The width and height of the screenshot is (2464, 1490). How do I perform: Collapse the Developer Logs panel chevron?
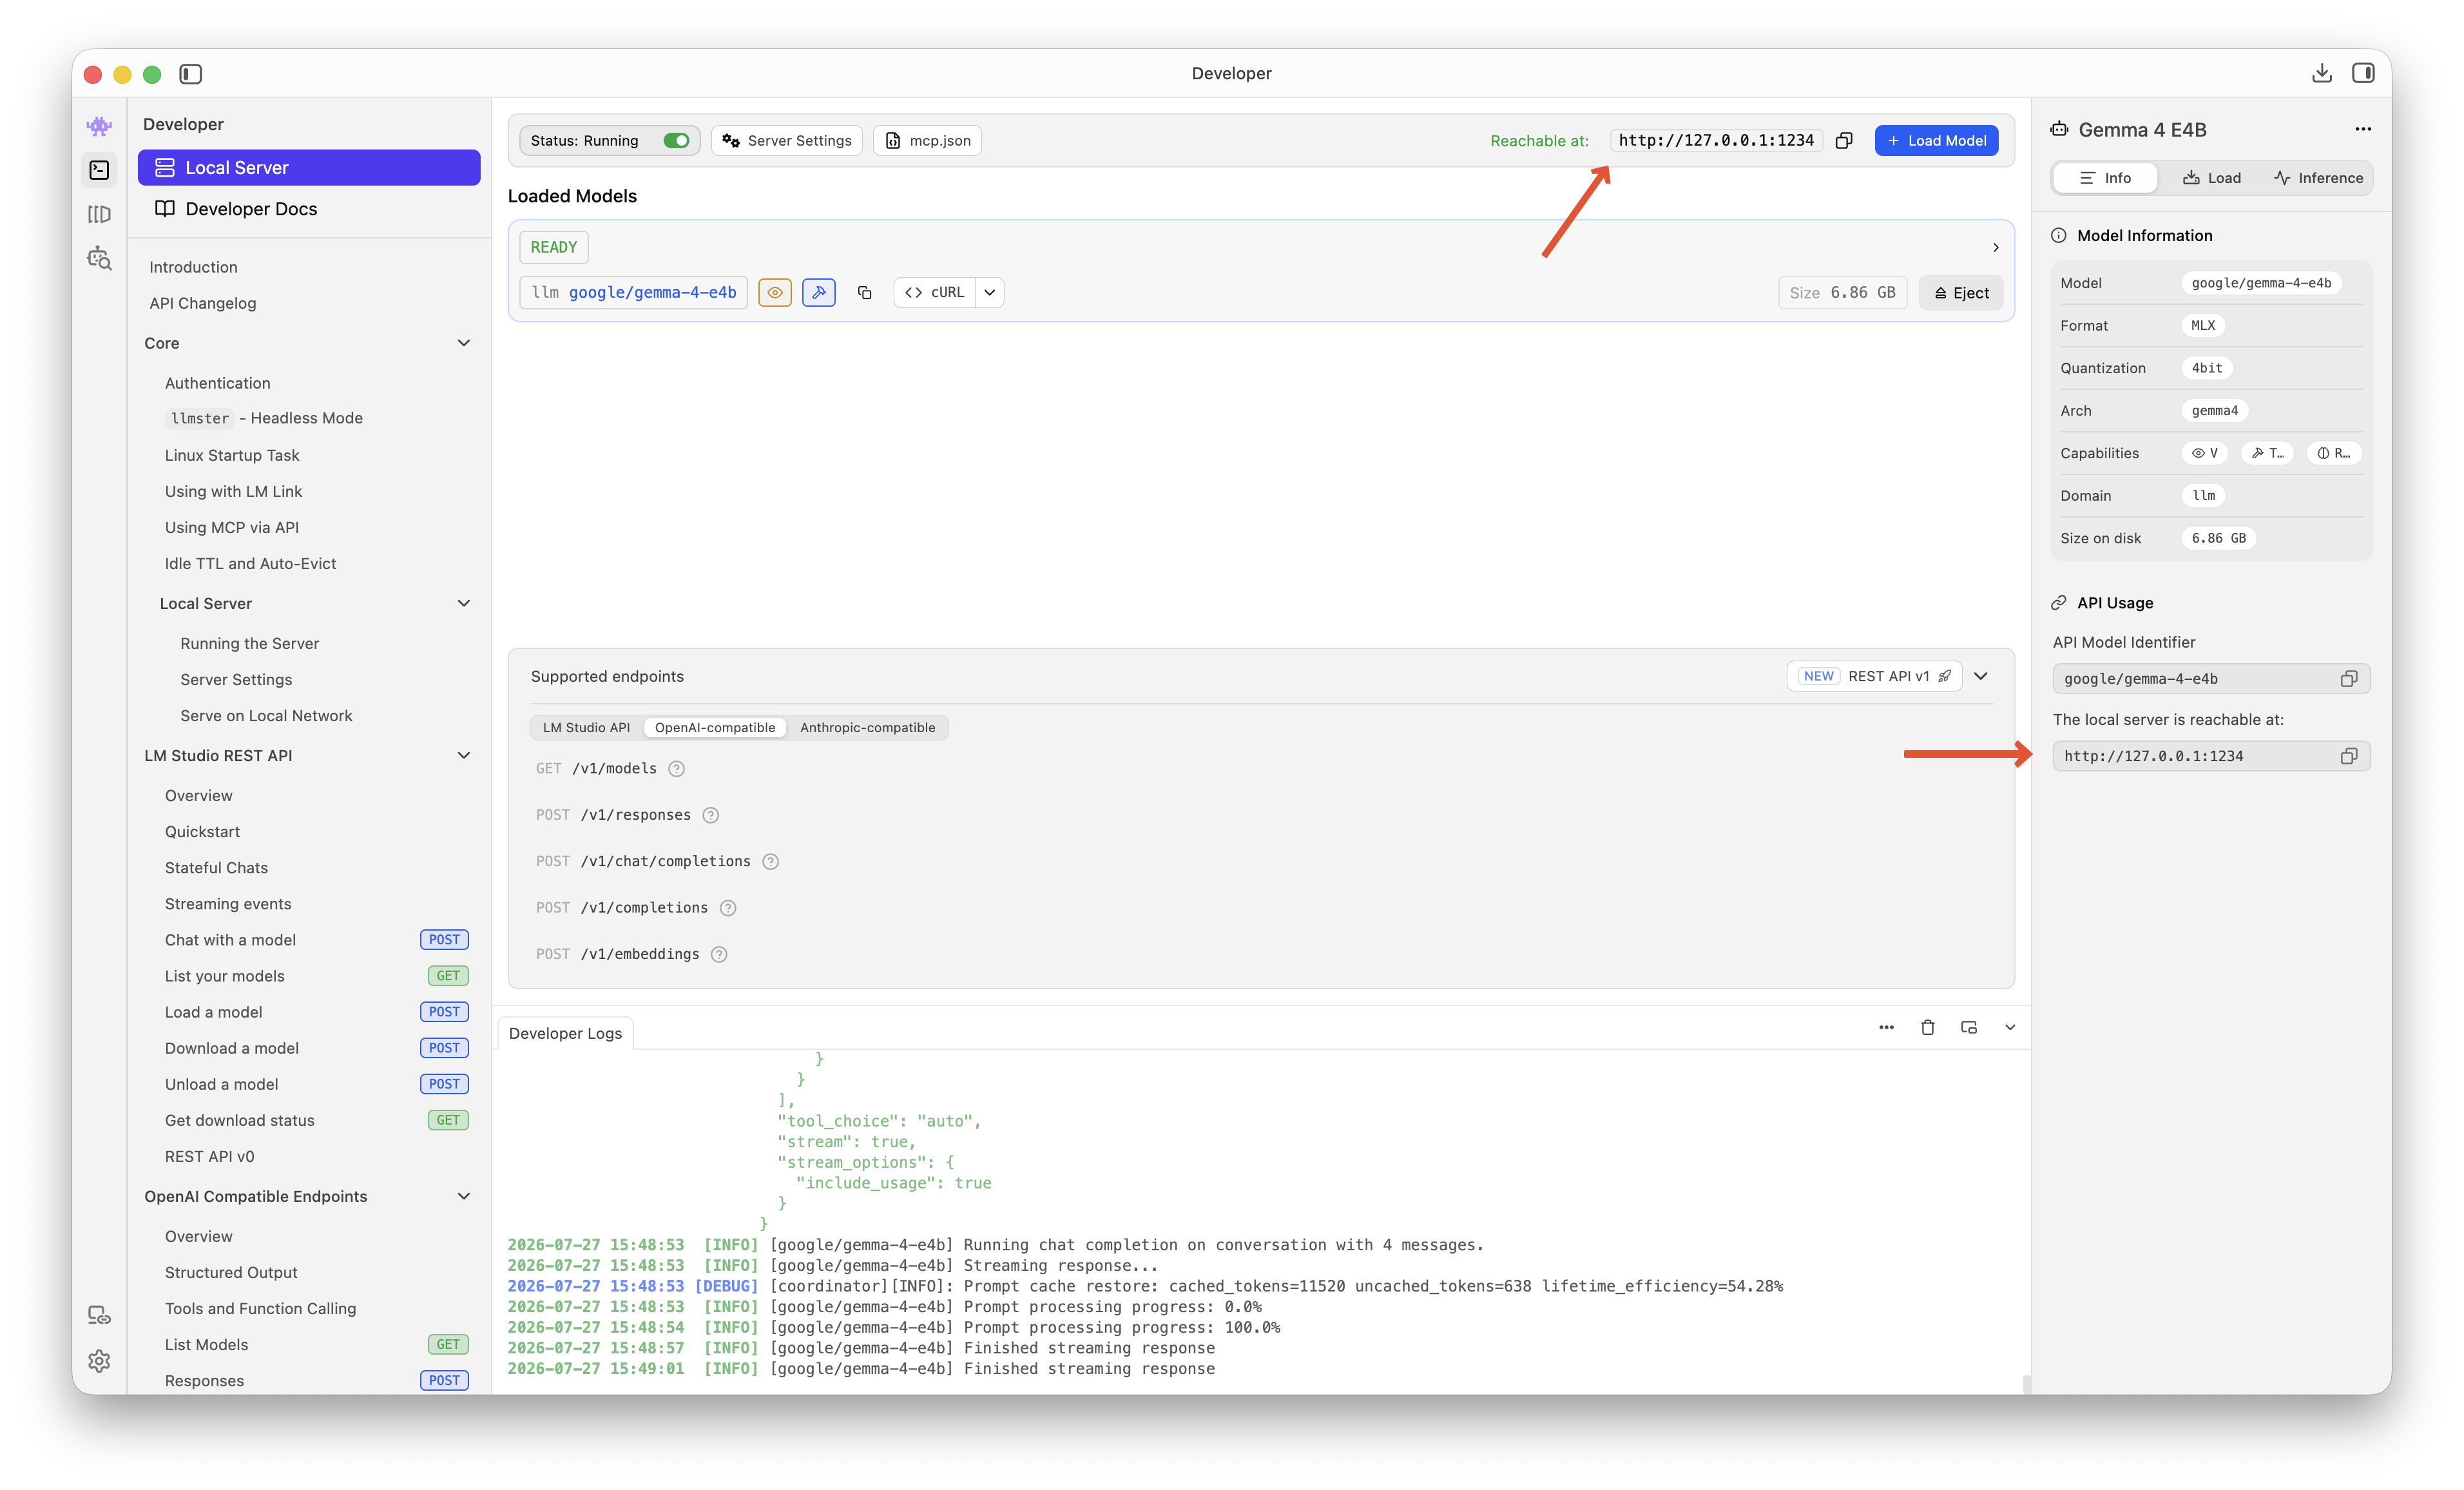[2010, 1028]
